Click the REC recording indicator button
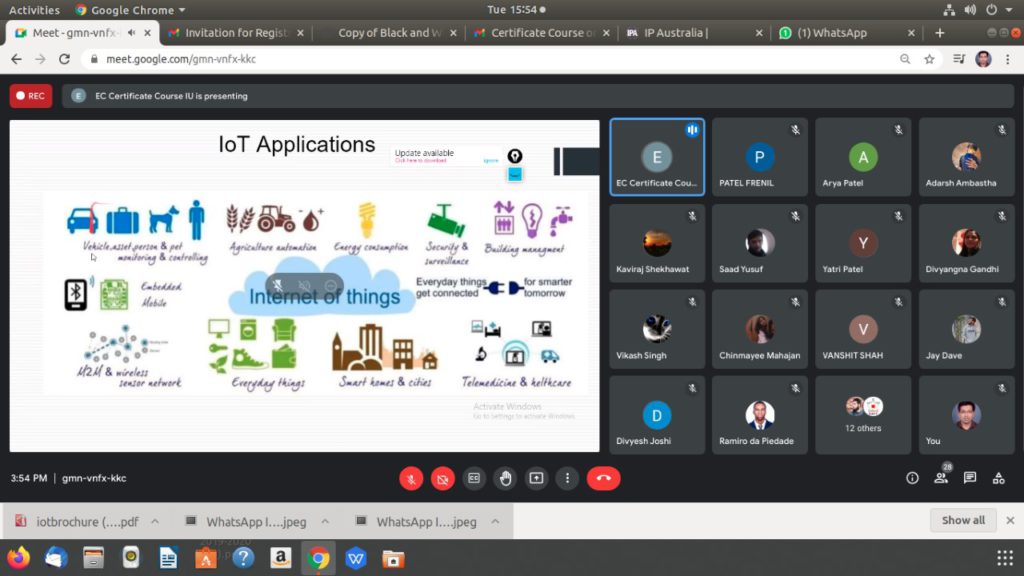 (31, 96)
